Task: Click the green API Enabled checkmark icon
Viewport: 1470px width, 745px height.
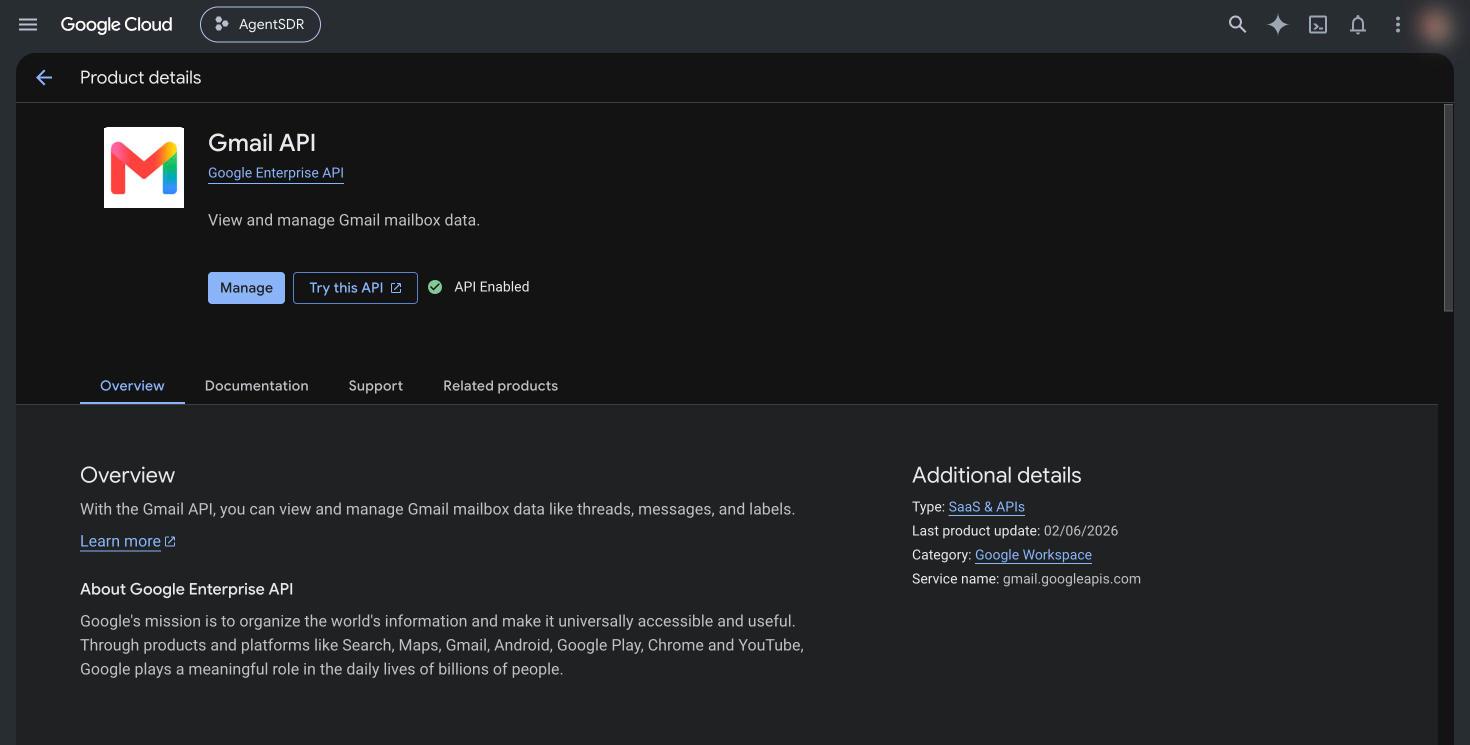Action: point(435,287)
